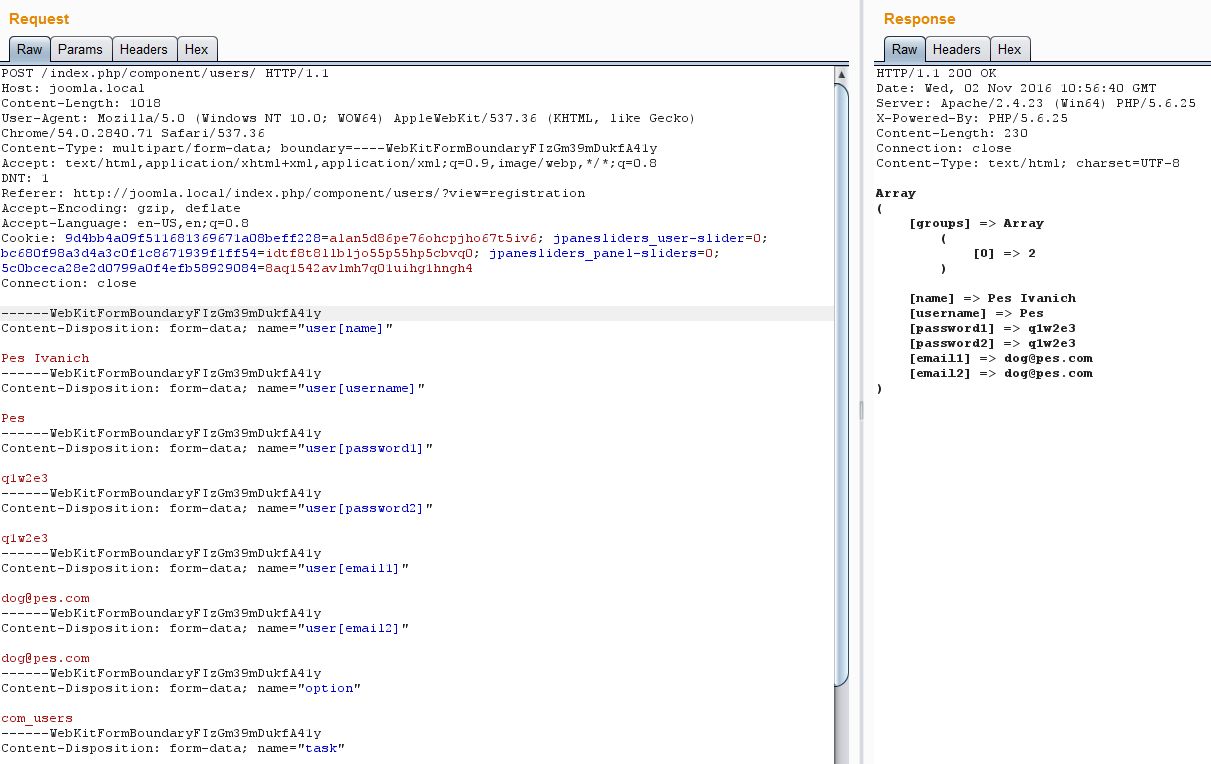Open the Hex view of the Response

pos(1009,49)
